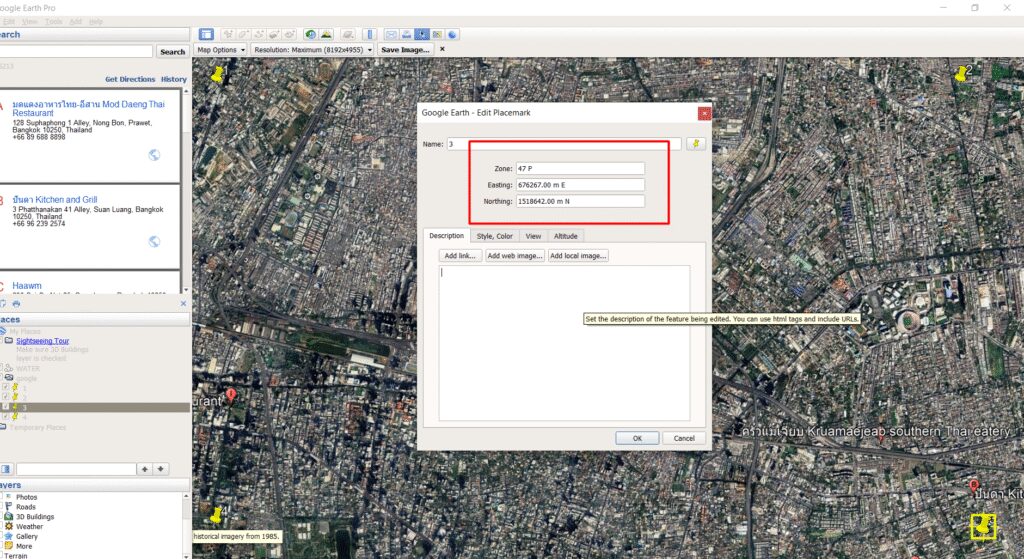Show the ruler measuring tool
The height and width of the screenshot is (559, 1024).
[x=370, y=34]
